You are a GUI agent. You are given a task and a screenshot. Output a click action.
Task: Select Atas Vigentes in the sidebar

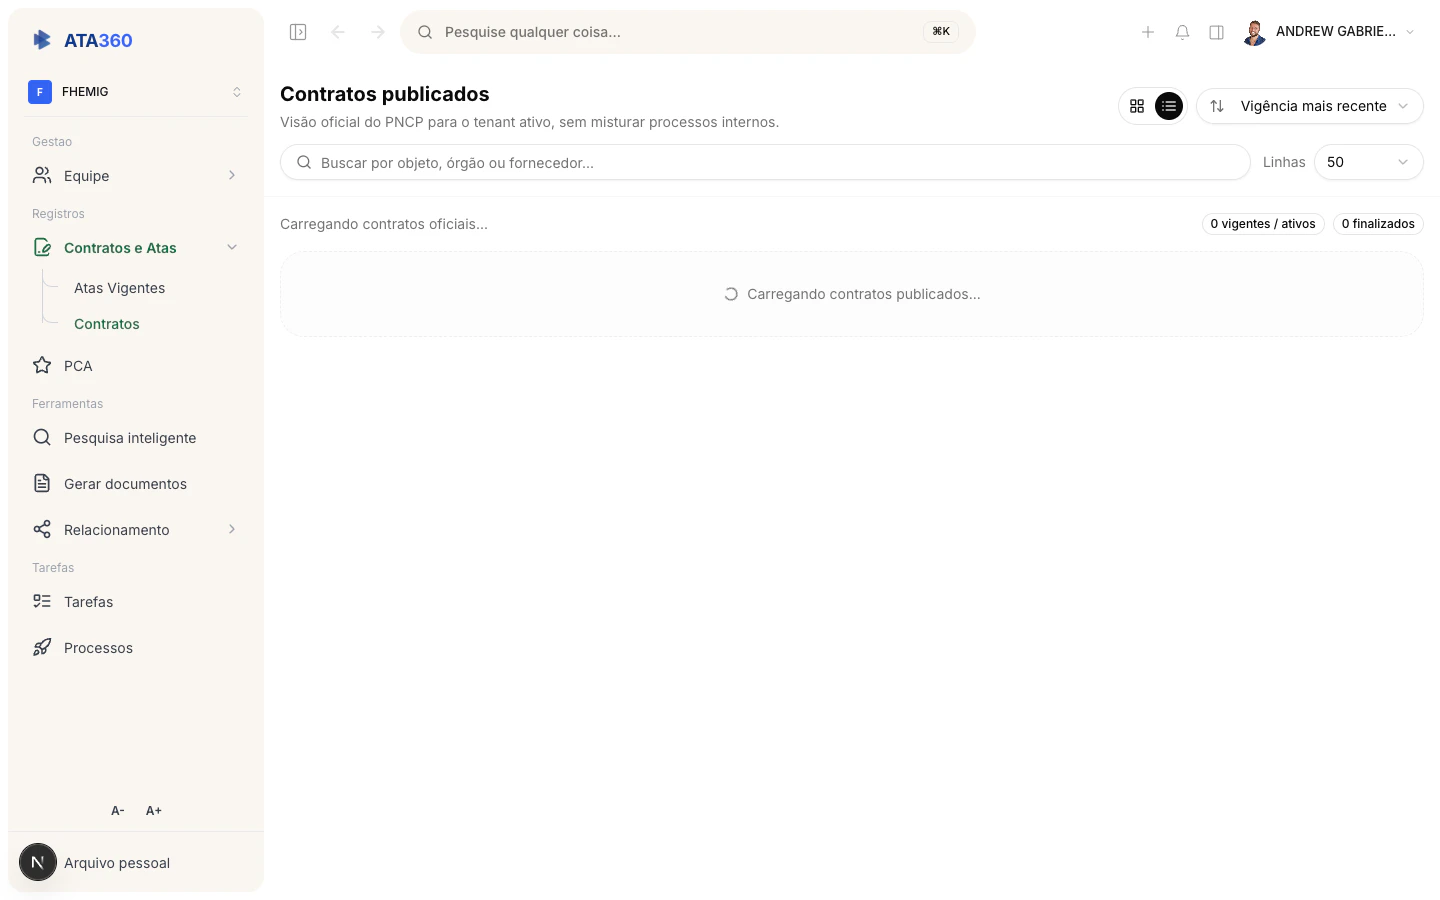pyautogui.click(x=119, y=288)
